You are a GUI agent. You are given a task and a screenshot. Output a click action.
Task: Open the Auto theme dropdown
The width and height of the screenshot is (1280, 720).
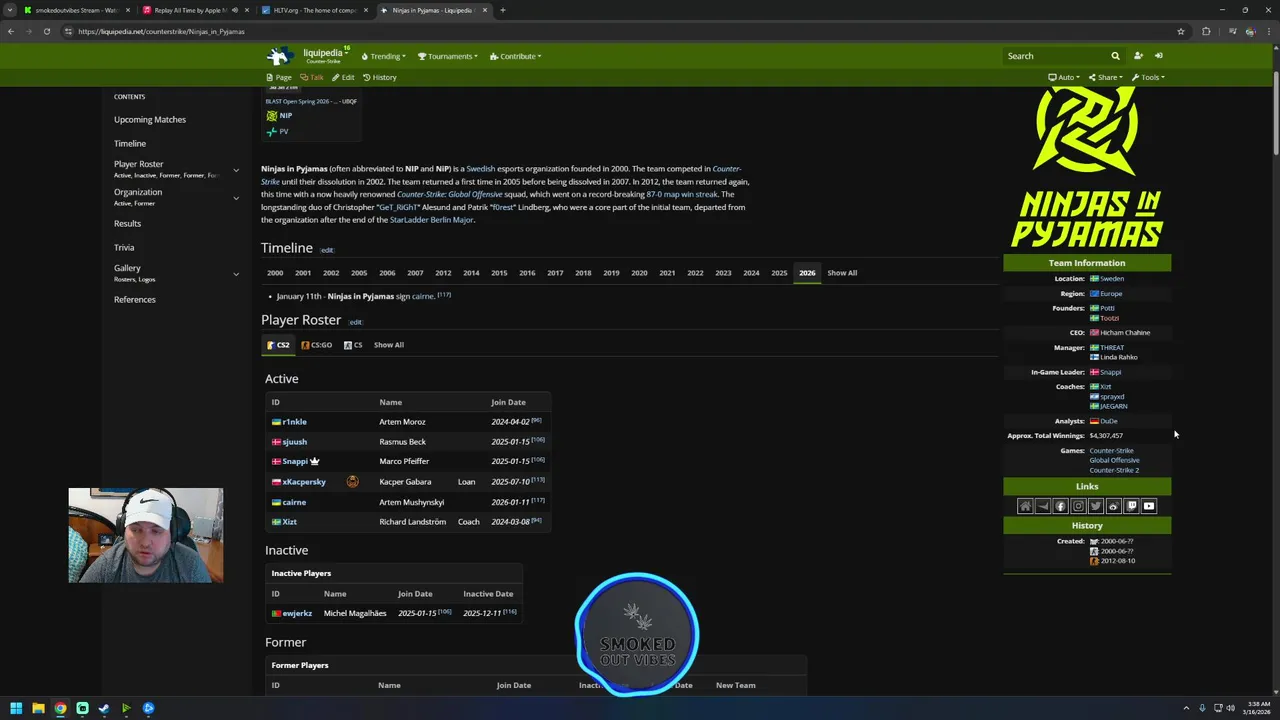(1064, 77)
